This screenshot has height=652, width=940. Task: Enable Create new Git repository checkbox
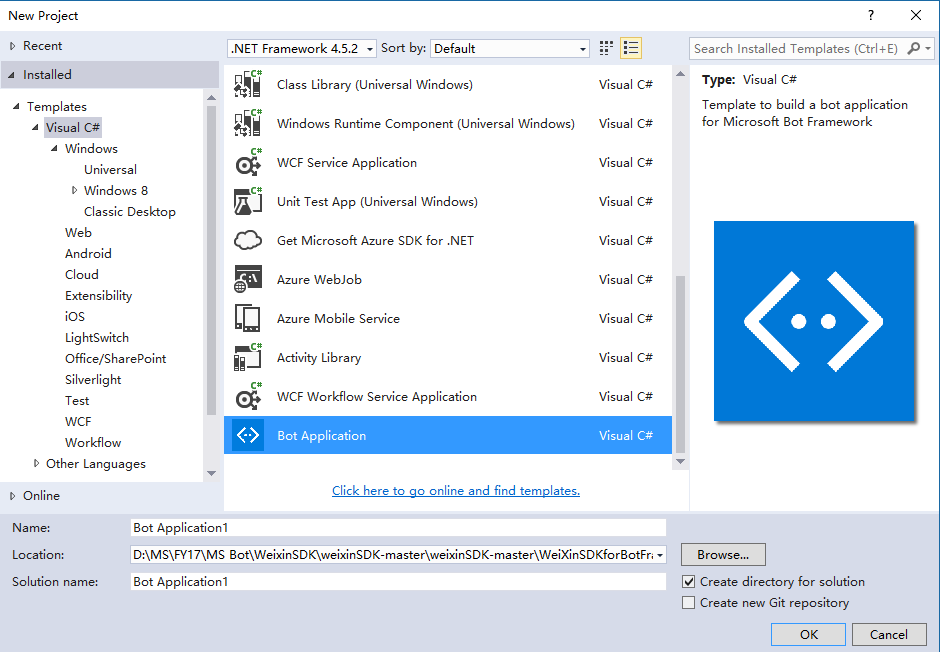(x=689, y=602)
